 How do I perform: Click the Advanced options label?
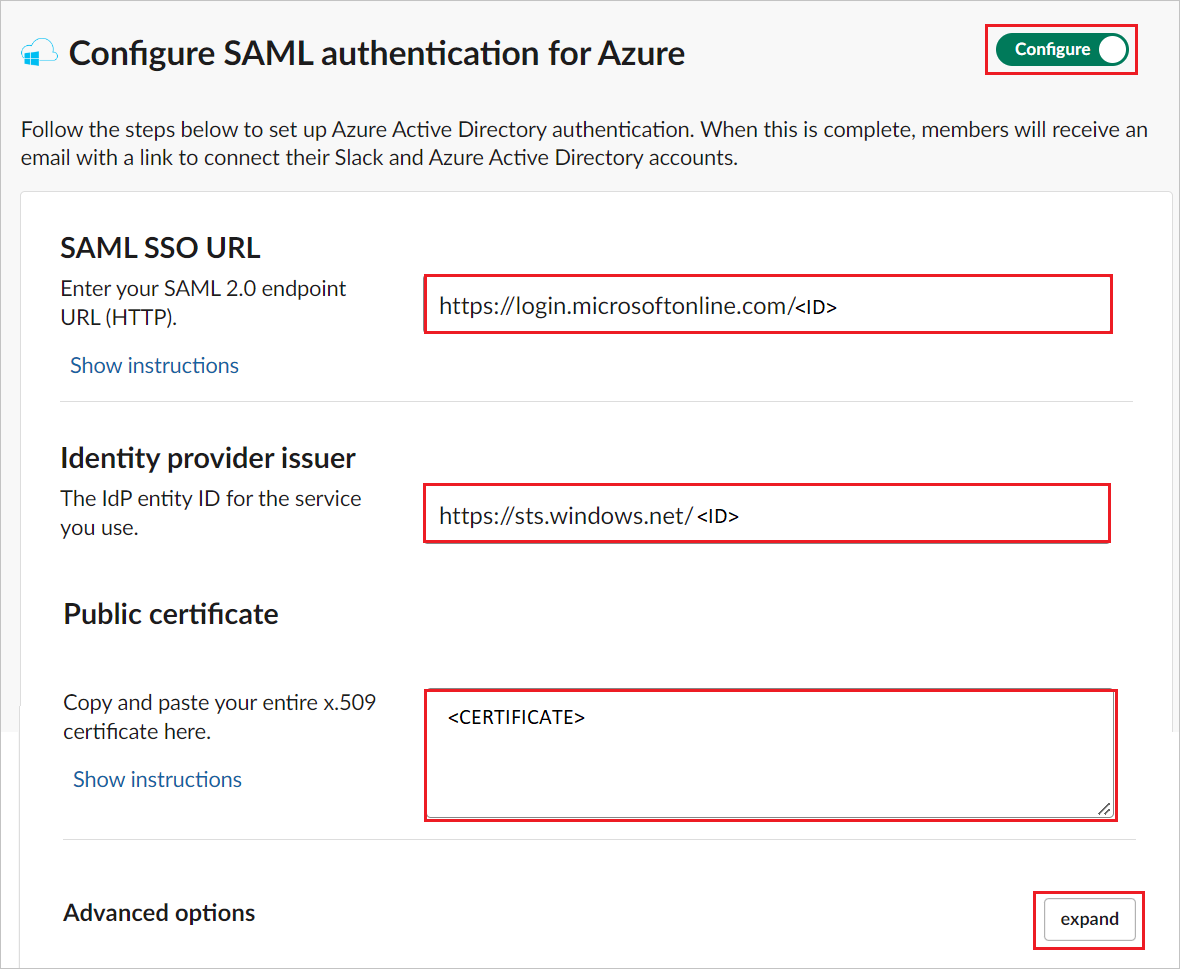[159, 913]
